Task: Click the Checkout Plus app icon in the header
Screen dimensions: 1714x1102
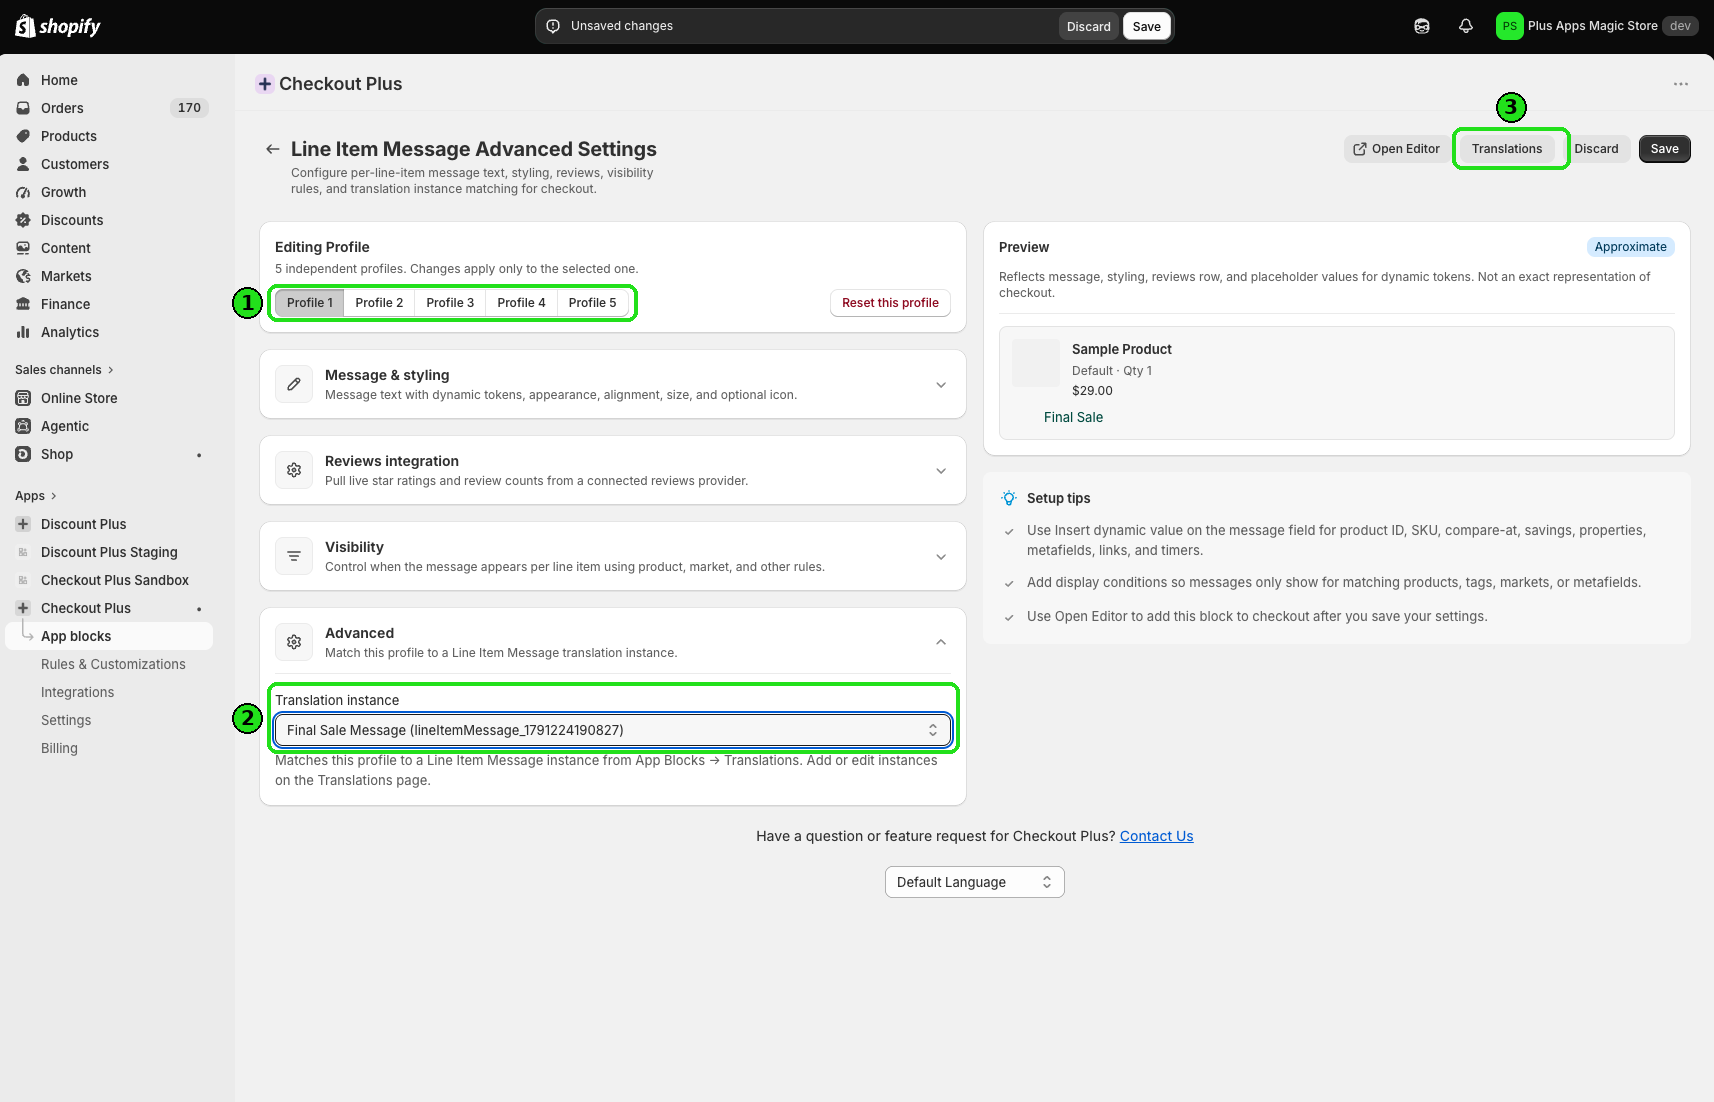Action: coord(265,84)
